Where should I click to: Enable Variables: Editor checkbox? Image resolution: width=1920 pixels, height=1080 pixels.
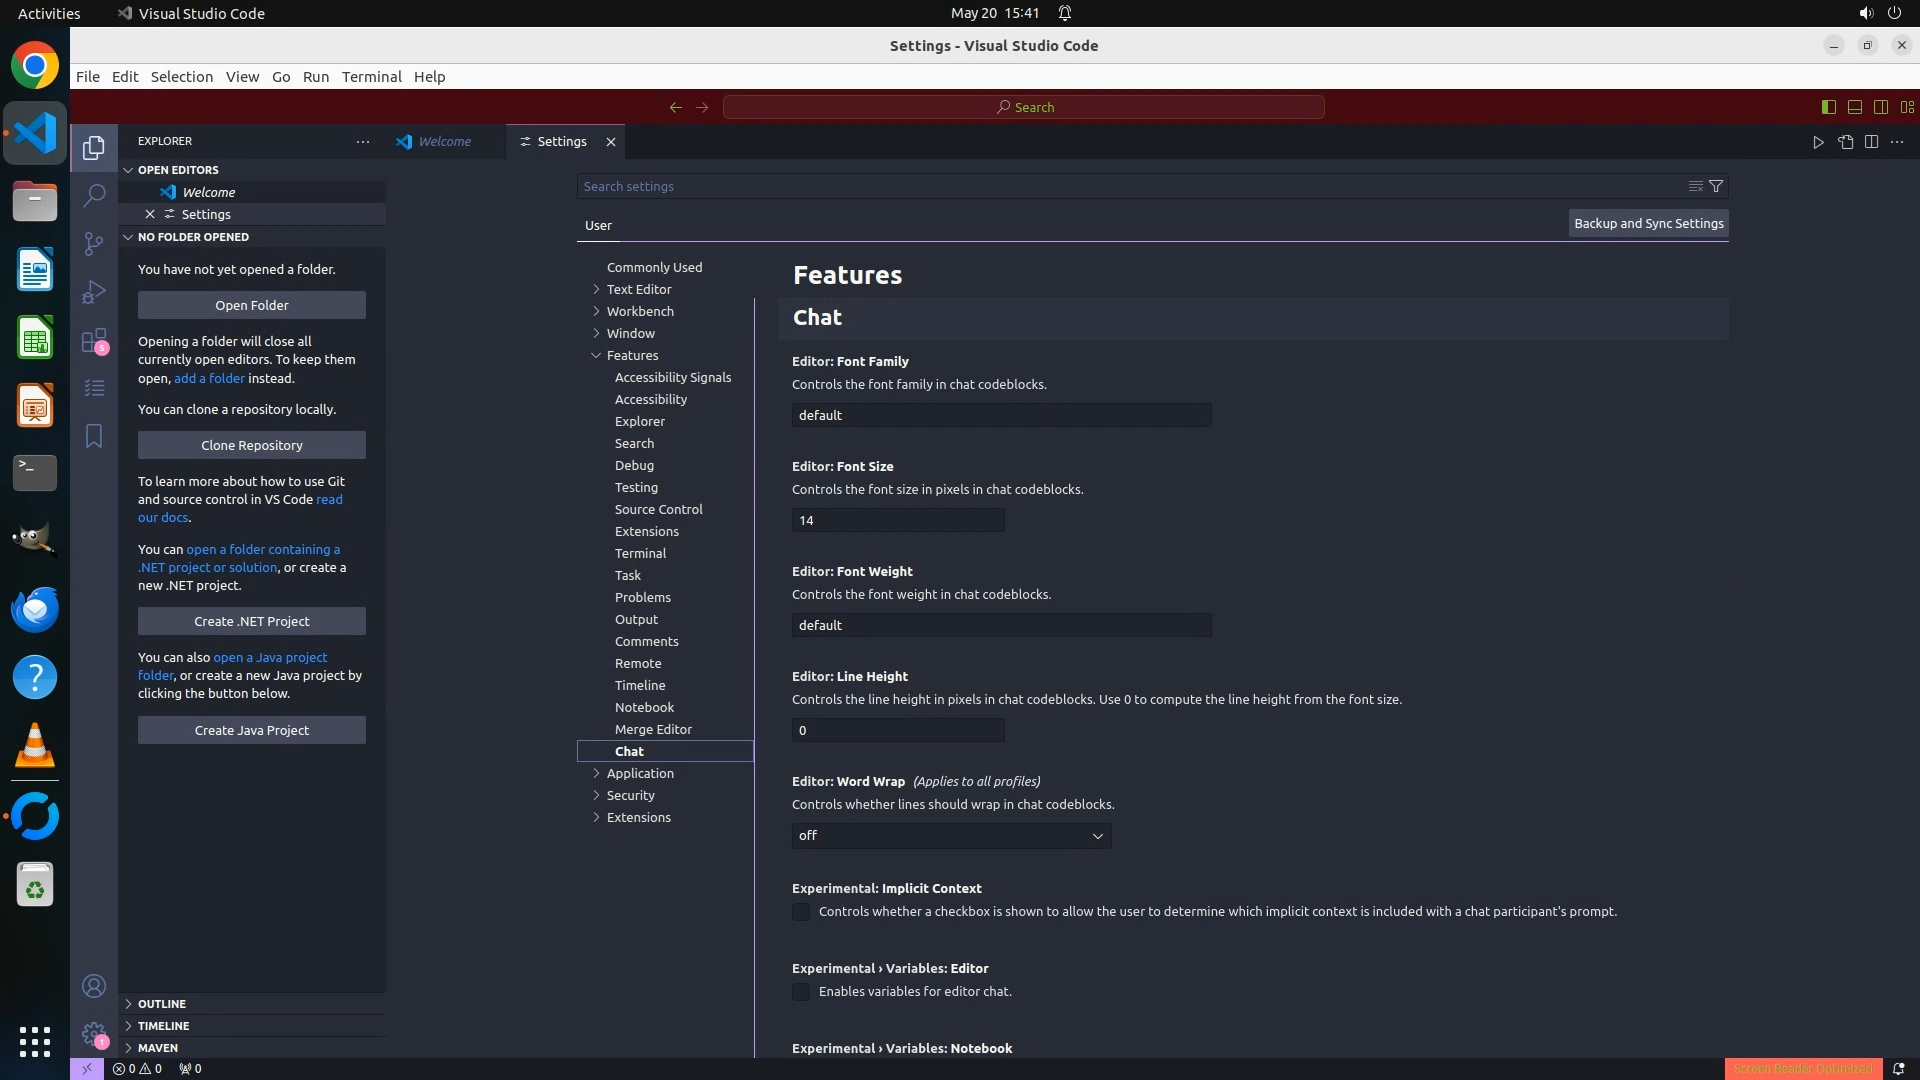pyautogui.click(x=801, y=992)
